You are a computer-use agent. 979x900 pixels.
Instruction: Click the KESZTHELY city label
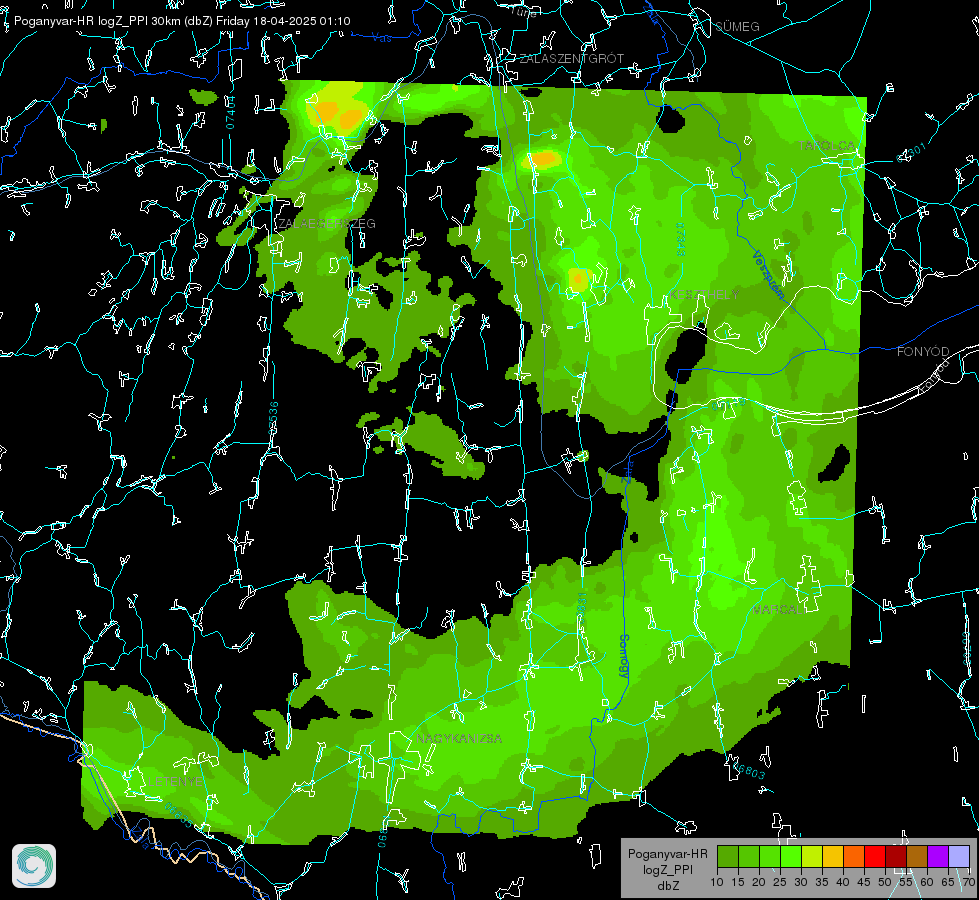704,294
